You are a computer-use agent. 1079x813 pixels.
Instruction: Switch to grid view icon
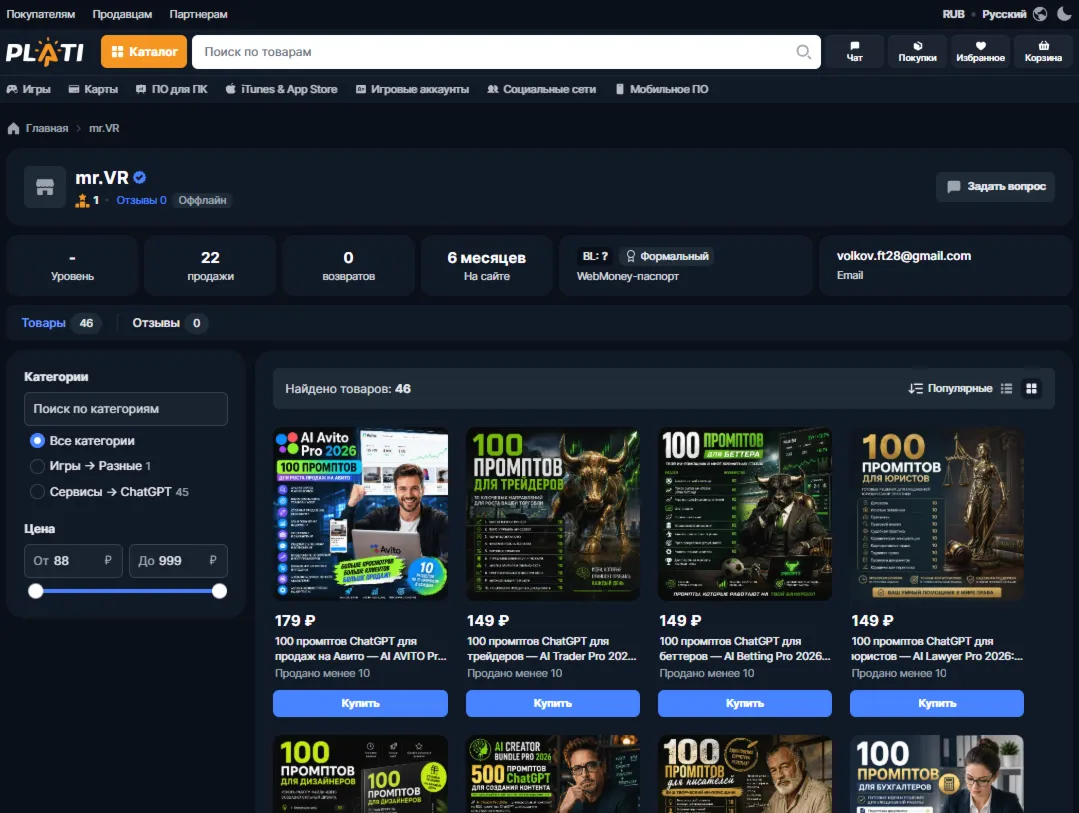click(1031, 388)
